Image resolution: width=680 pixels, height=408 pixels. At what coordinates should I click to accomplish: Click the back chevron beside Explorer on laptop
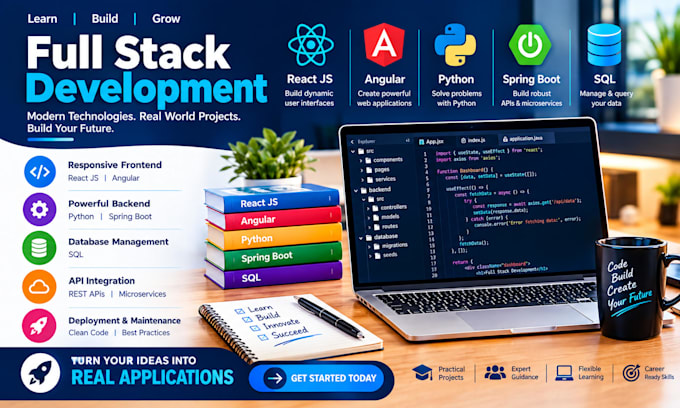tap(352, 142)
